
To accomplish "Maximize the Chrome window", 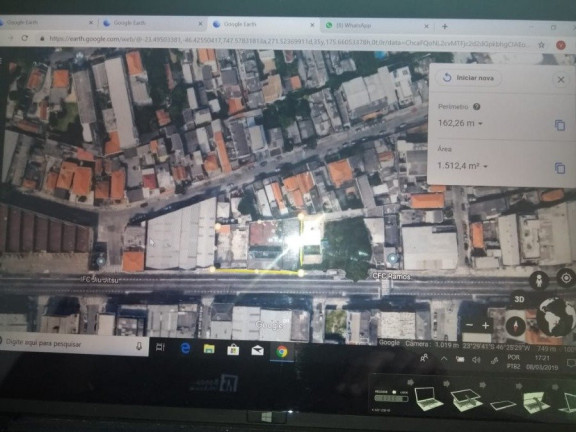I will (554, 28).
